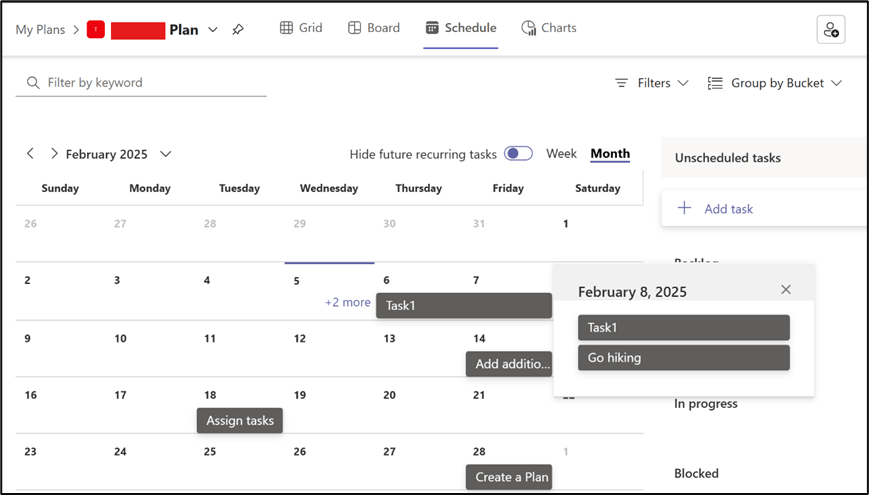Click Add task in unscheduled panel
869x495 pixels.
pos(728,209)
